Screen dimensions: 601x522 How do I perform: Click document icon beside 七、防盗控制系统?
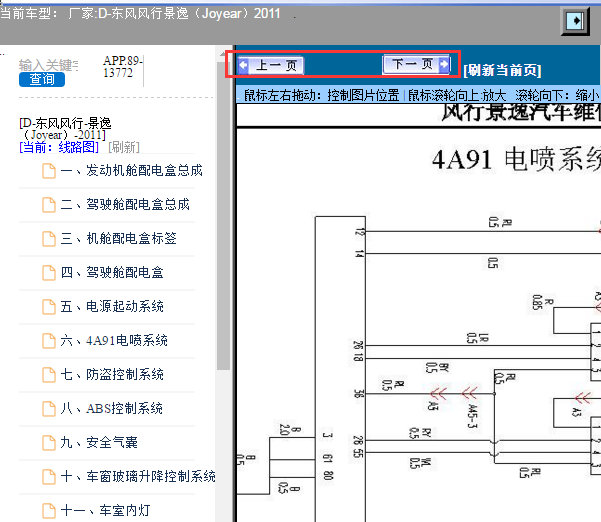pyautogui.click(x=49, y=375)
